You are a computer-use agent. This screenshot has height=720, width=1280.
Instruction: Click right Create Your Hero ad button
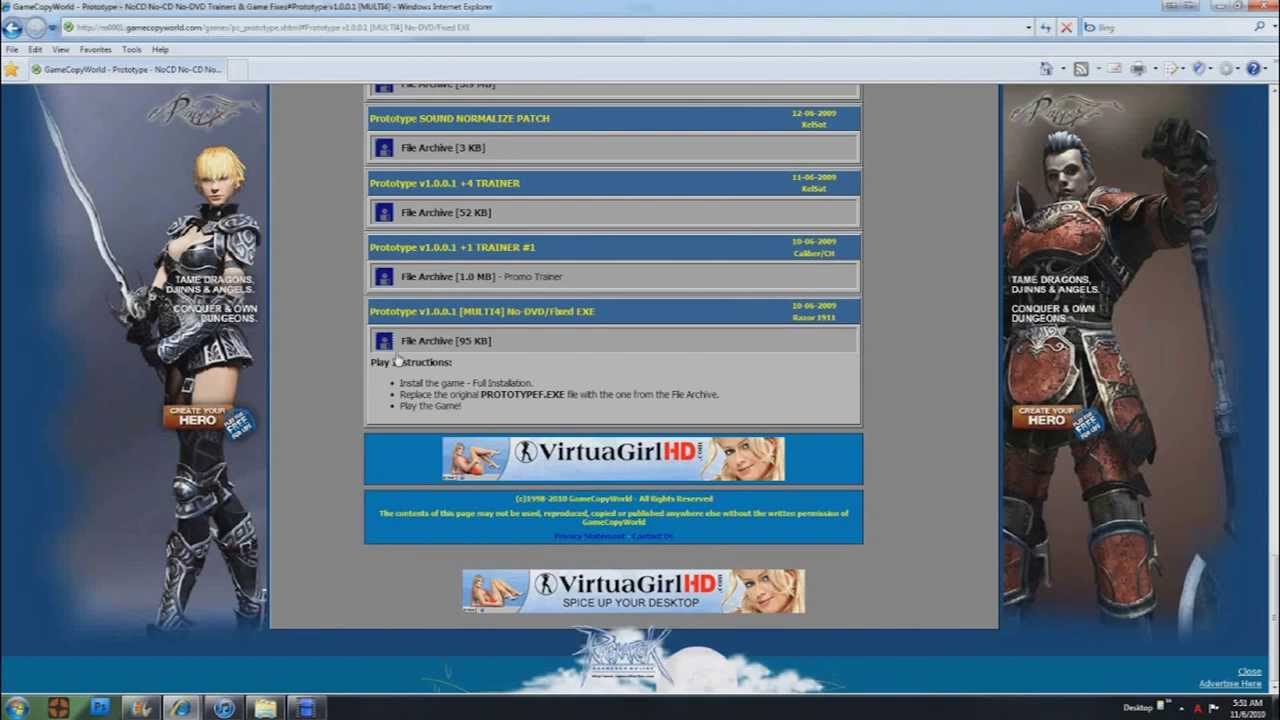tap(1046, 417)
